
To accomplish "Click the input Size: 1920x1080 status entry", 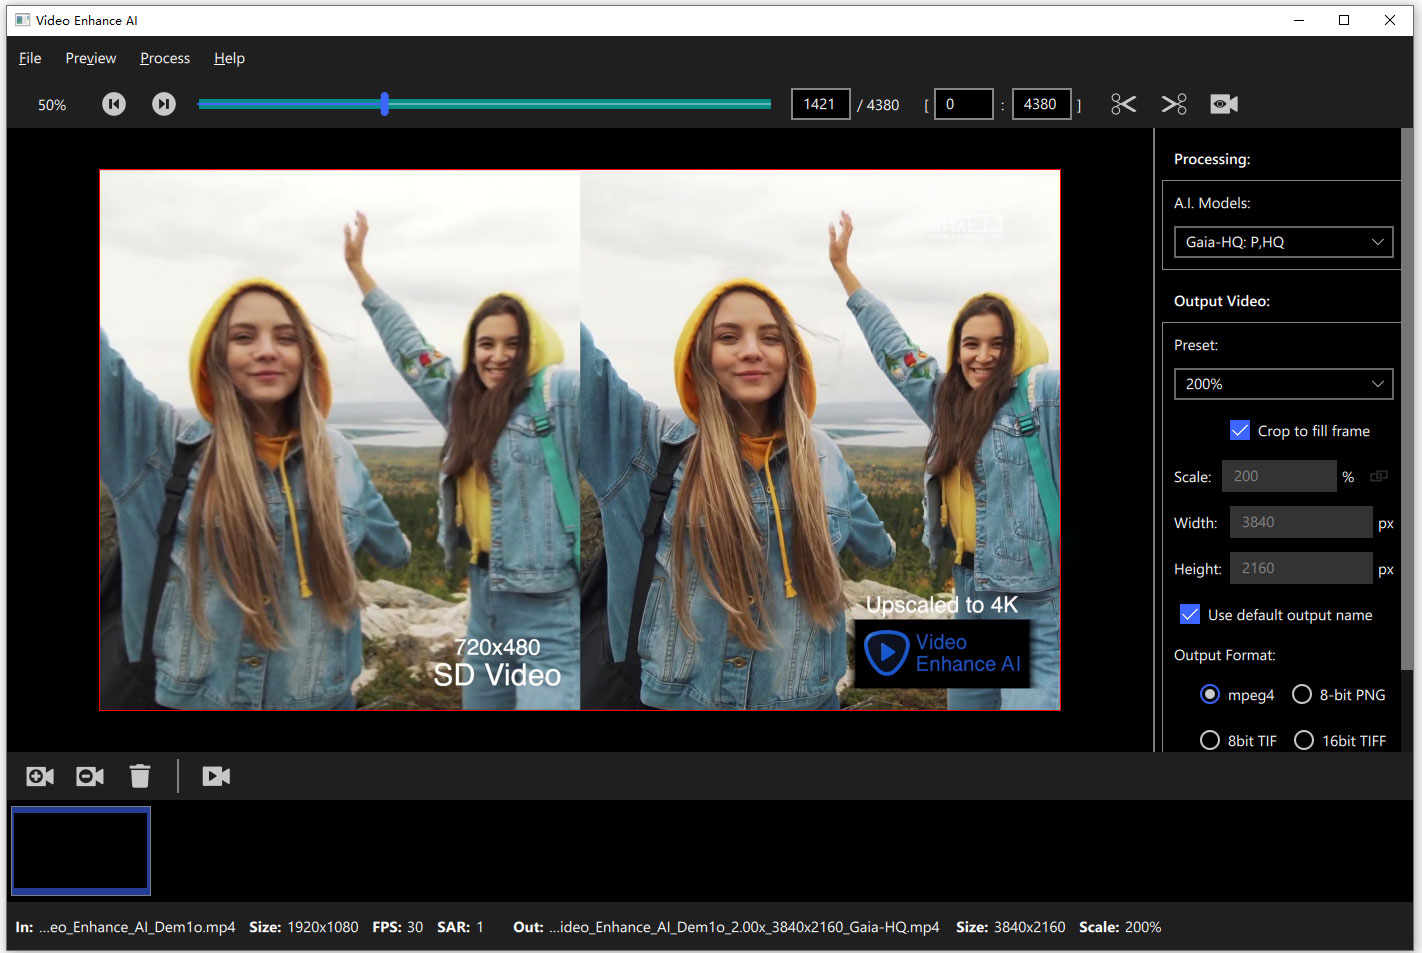I will coord(304,927).
